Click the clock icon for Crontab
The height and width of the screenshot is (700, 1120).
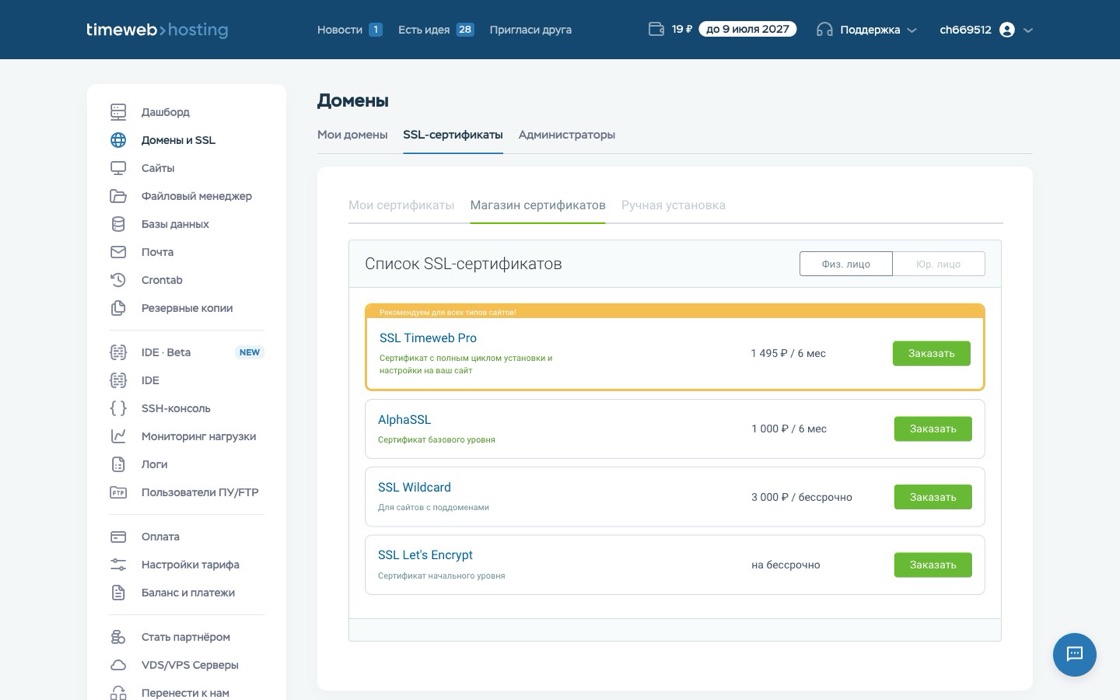(118, 280)
